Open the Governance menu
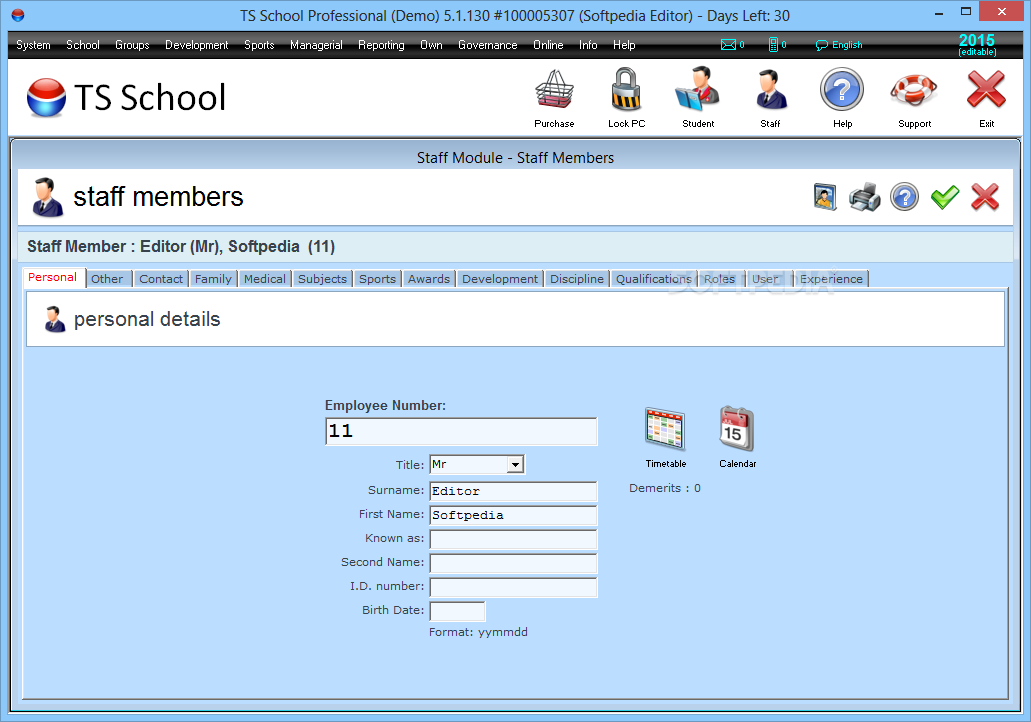Image resolution: width=1031 pixels, height=722 pixels. point(488,45)
